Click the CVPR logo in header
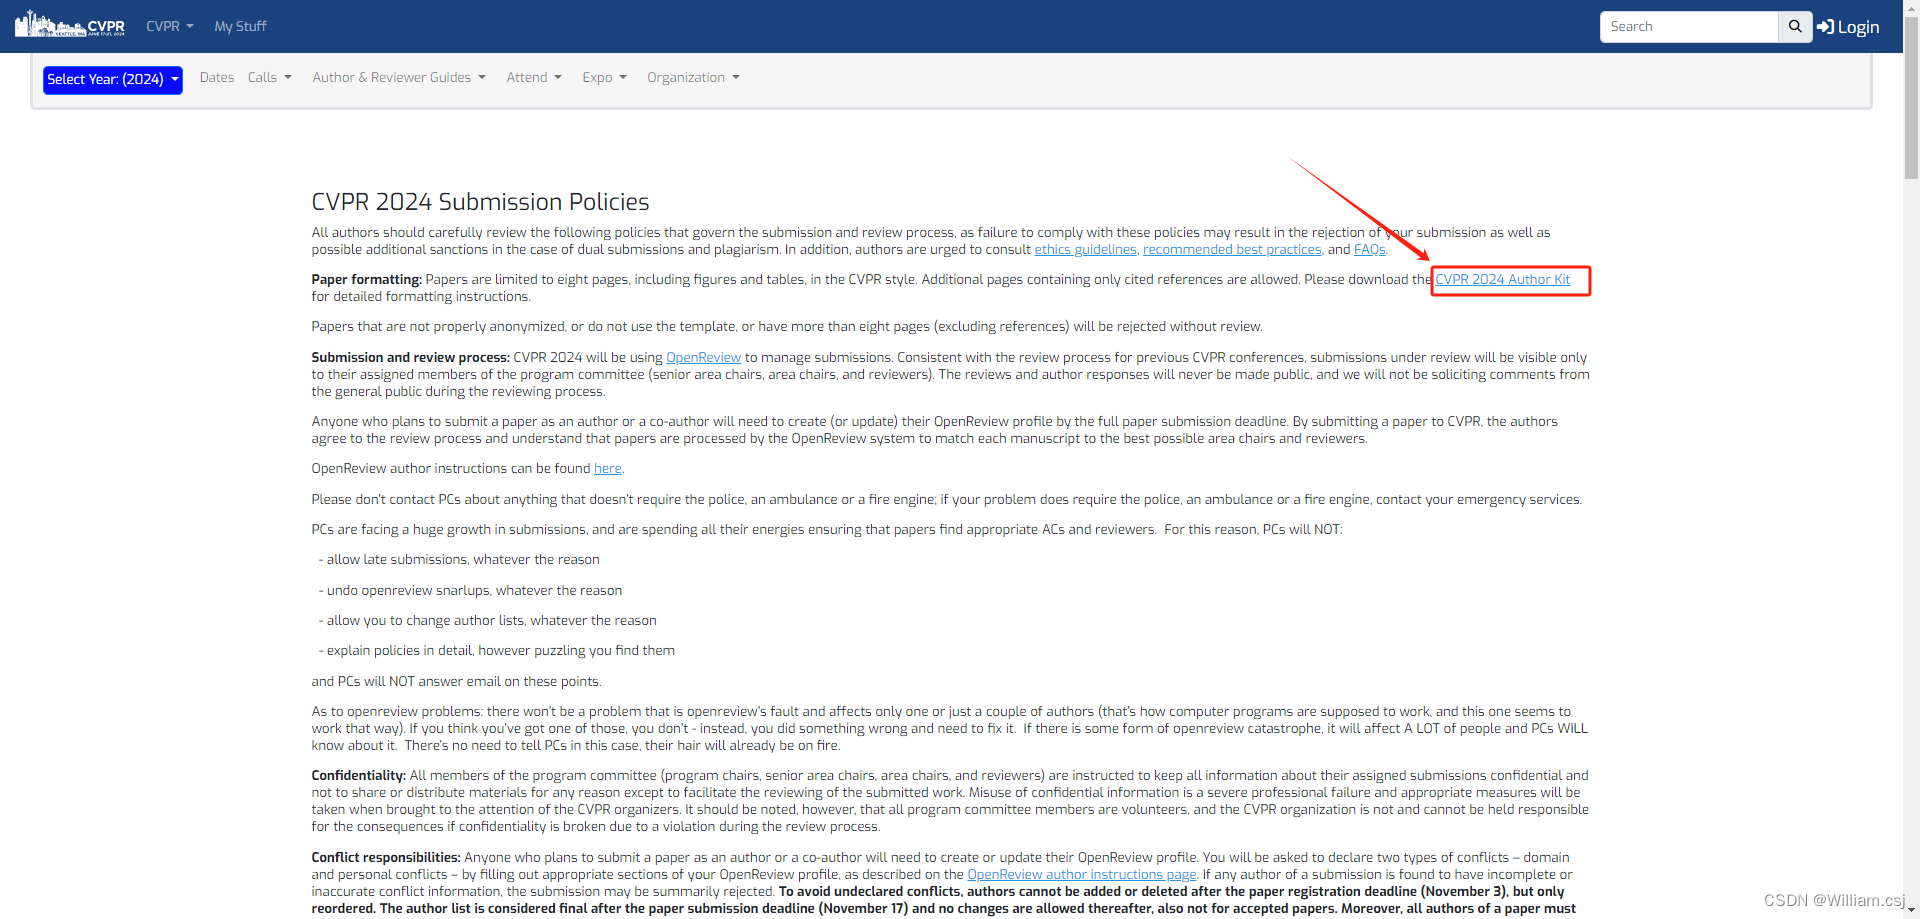Screen dimensions: 1920x919 point(70,24)
